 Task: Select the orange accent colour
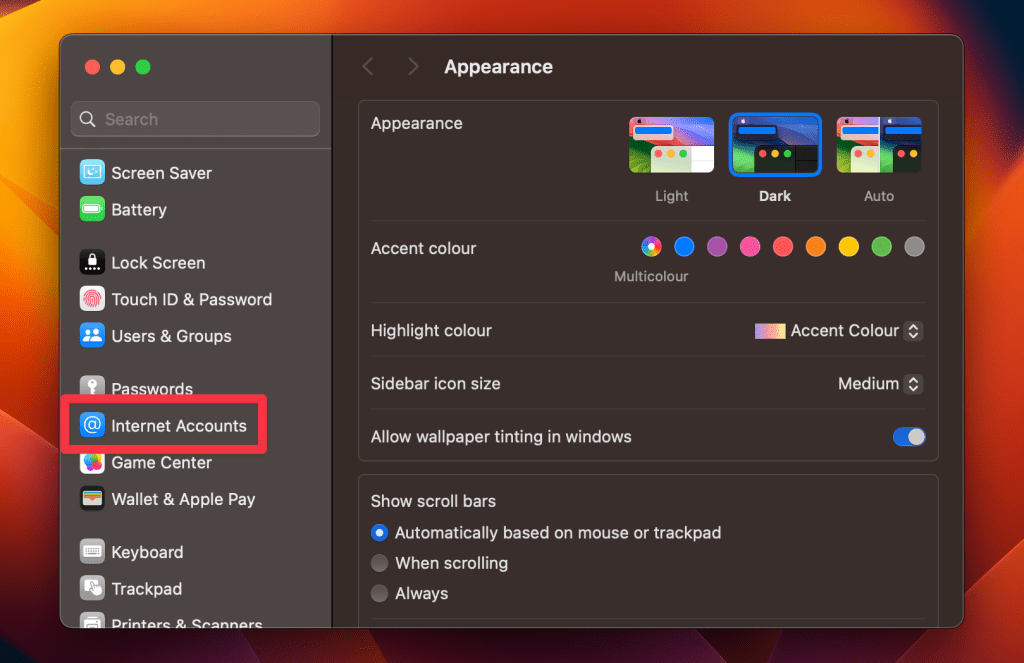(x=816, y=246)
